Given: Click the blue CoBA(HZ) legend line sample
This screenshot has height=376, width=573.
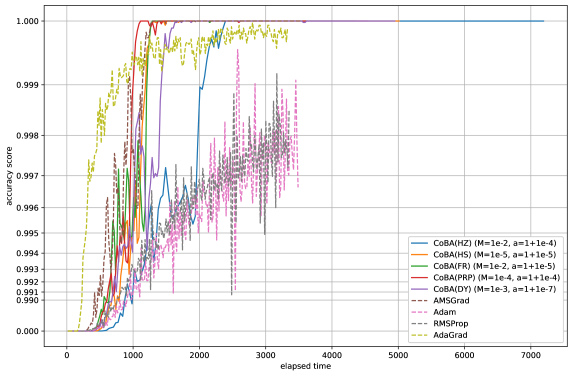Looking at the screenshot, I should pyautogui.click(x=420, y=243).
